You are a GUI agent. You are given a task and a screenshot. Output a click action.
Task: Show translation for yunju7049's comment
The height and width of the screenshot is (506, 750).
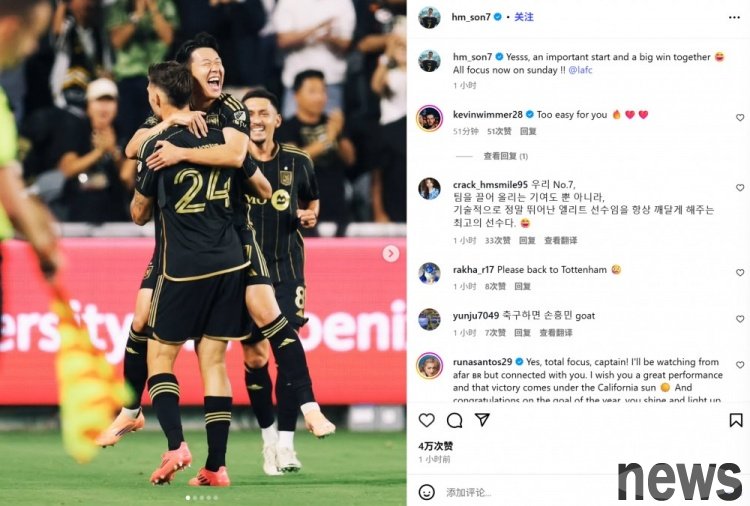[x=555, y=332]
